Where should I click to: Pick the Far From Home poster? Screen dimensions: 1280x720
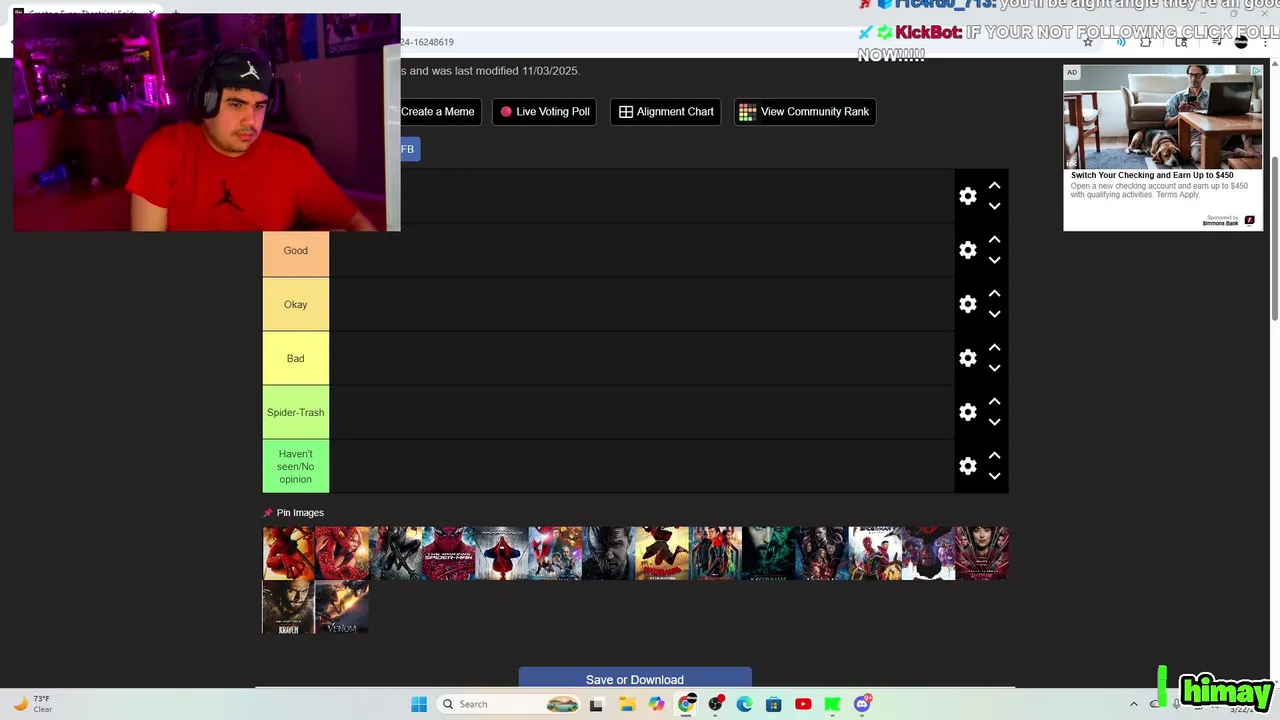click(x=715, y=553)
